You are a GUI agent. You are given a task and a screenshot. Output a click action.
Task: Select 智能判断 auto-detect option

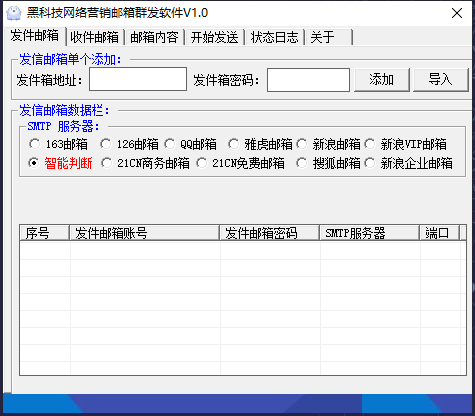[60, 163]
